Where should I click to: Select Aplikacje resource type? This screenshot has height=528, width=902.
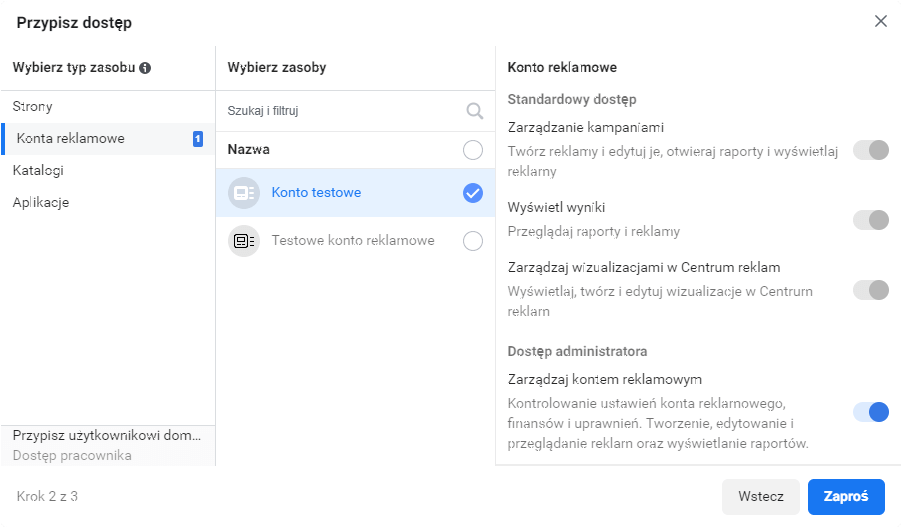click(41, 202)
